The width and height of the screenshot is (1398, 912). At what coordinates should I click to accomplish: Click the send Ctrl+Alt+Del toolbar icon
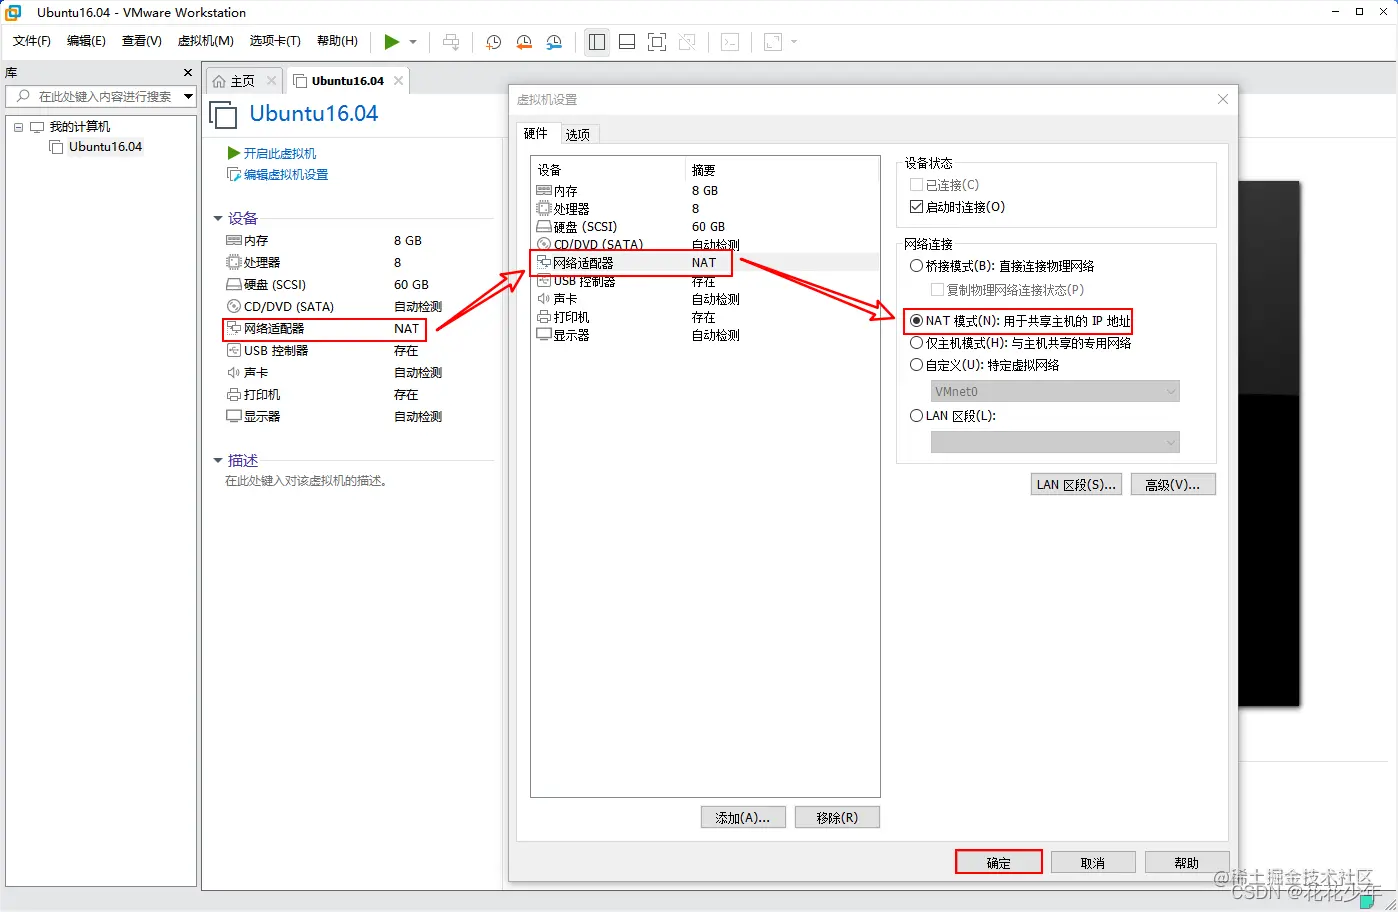click(x=451, y=42)
